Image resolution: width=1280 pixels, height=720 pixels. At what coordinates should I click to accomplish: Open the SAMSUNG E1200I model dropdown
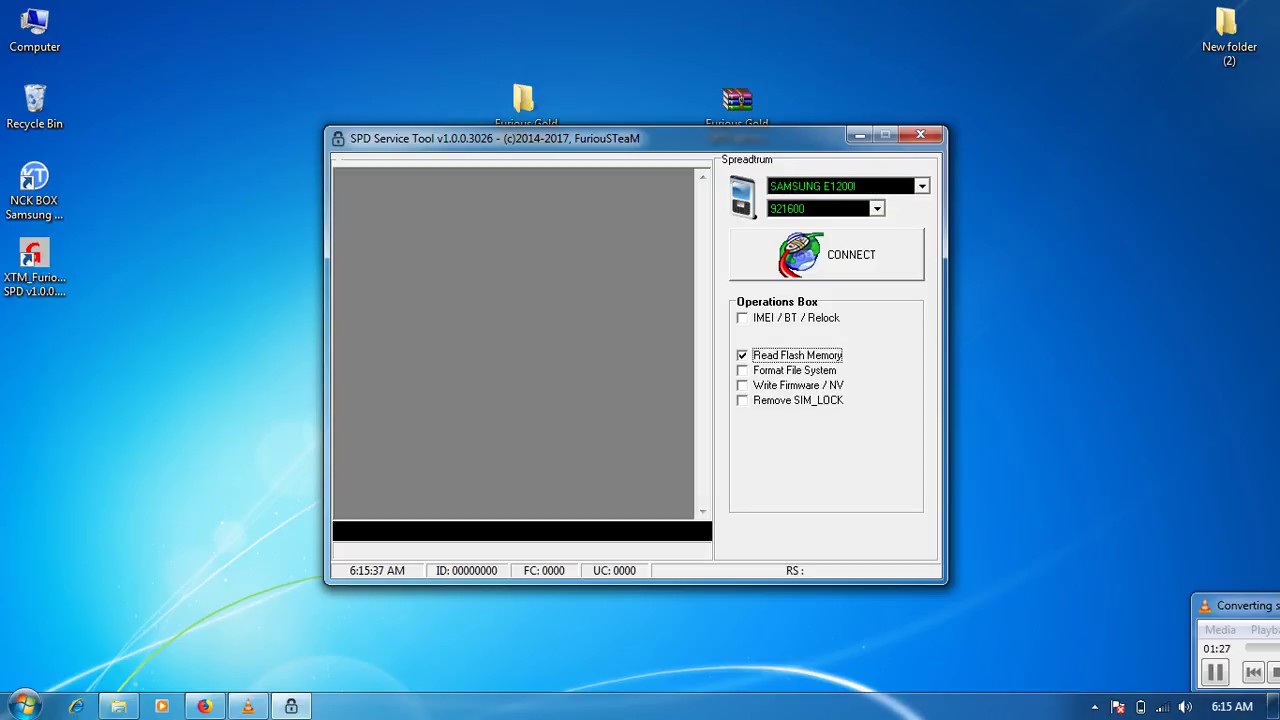point(922,186)
